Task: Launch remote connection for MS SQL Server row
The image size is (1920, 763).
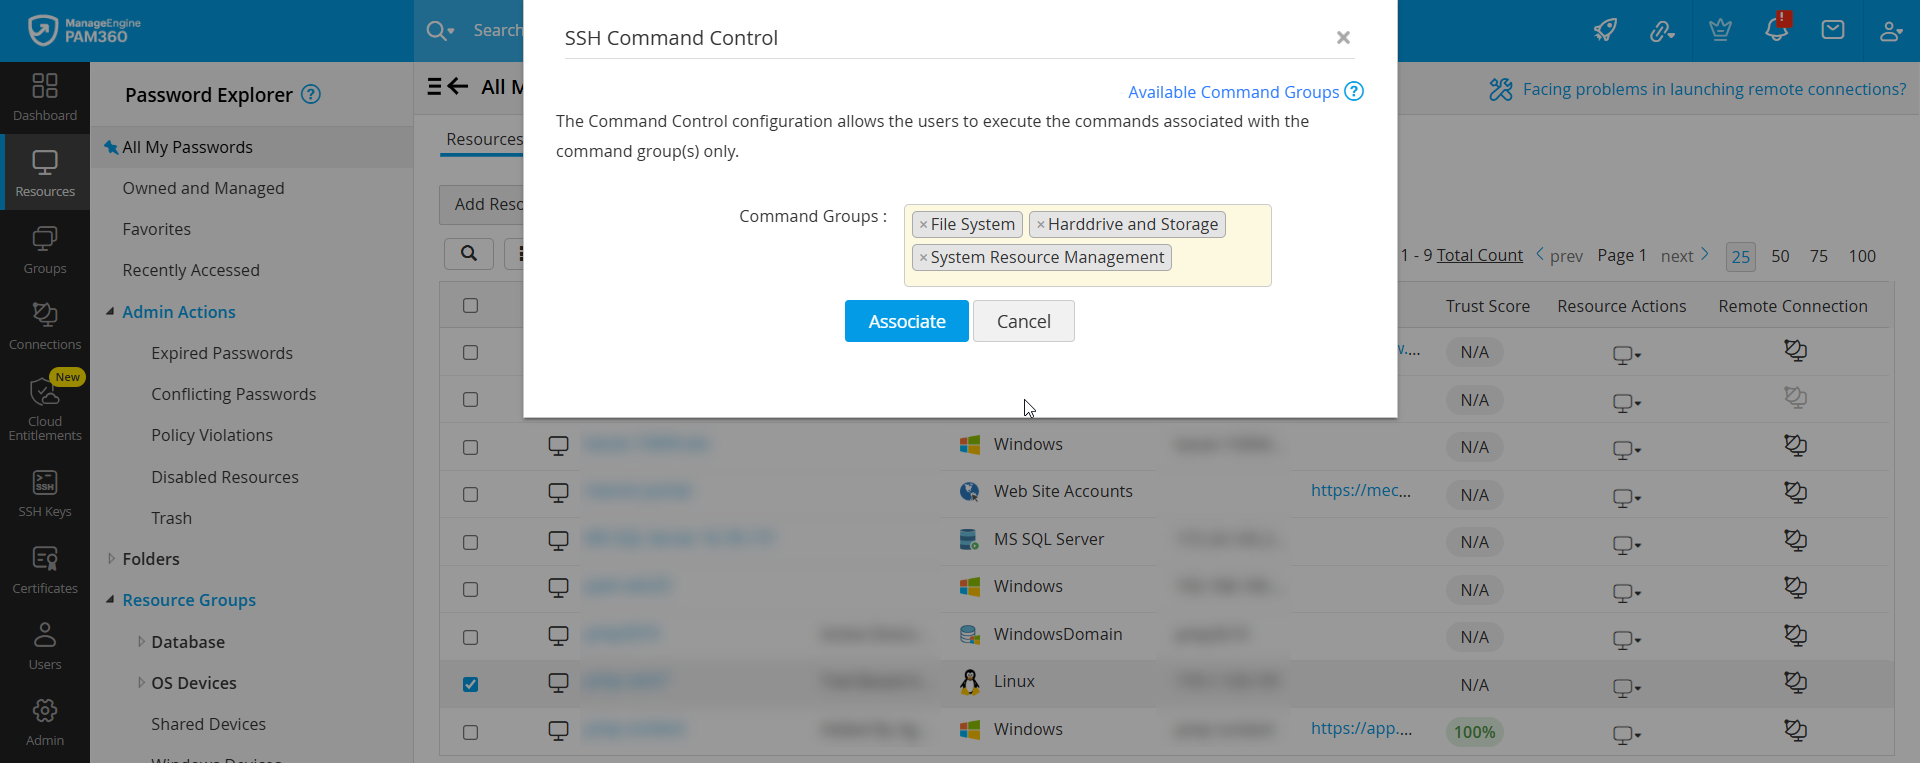Action: [x=1795, y=540]
